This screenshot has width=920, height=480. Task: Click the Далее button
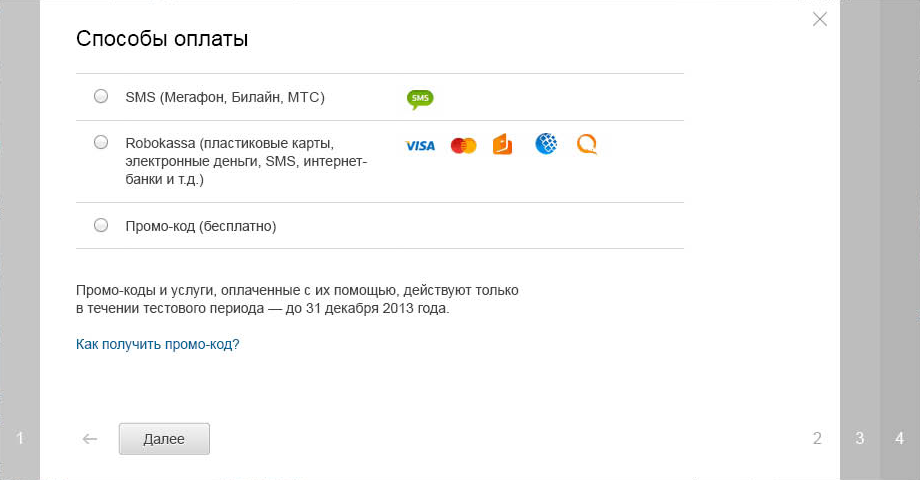[x=164, y=439]
